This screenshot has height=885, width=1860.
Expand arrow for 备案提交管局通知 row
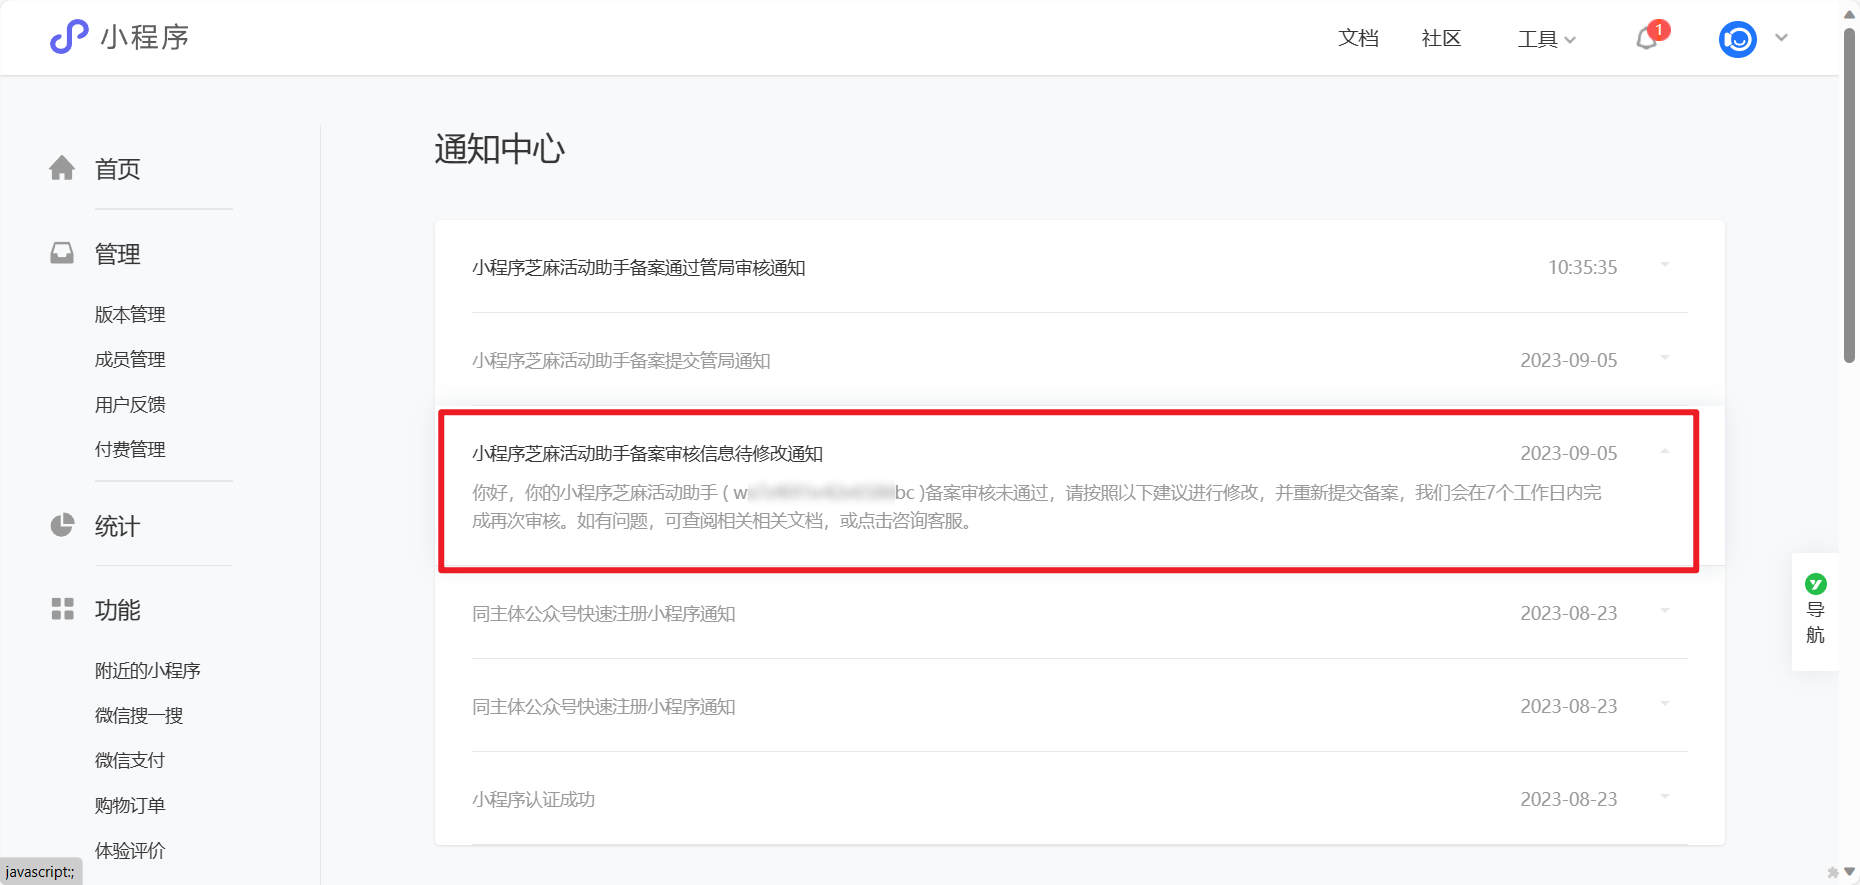point(1665,358)
